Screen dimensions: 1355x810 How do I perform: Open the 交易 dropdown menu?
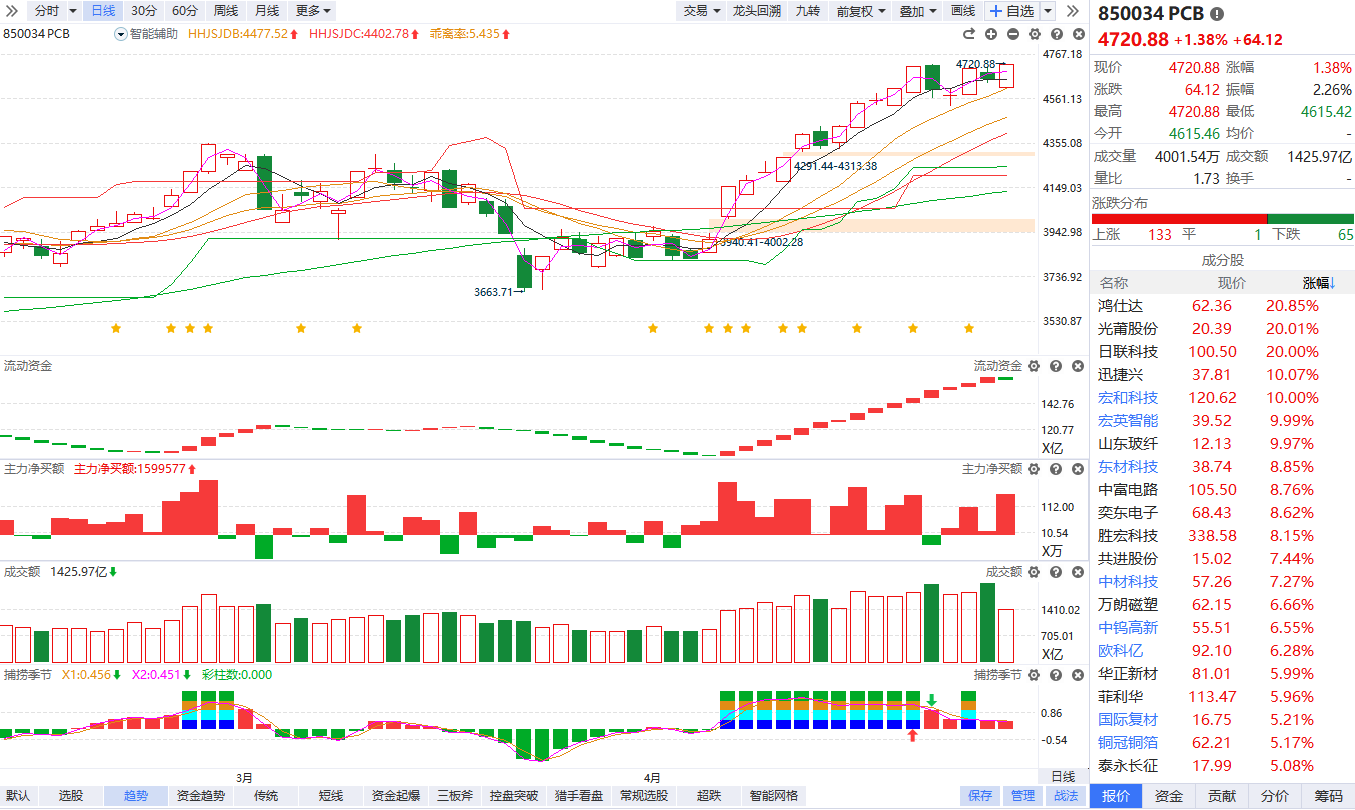(700, 11)
